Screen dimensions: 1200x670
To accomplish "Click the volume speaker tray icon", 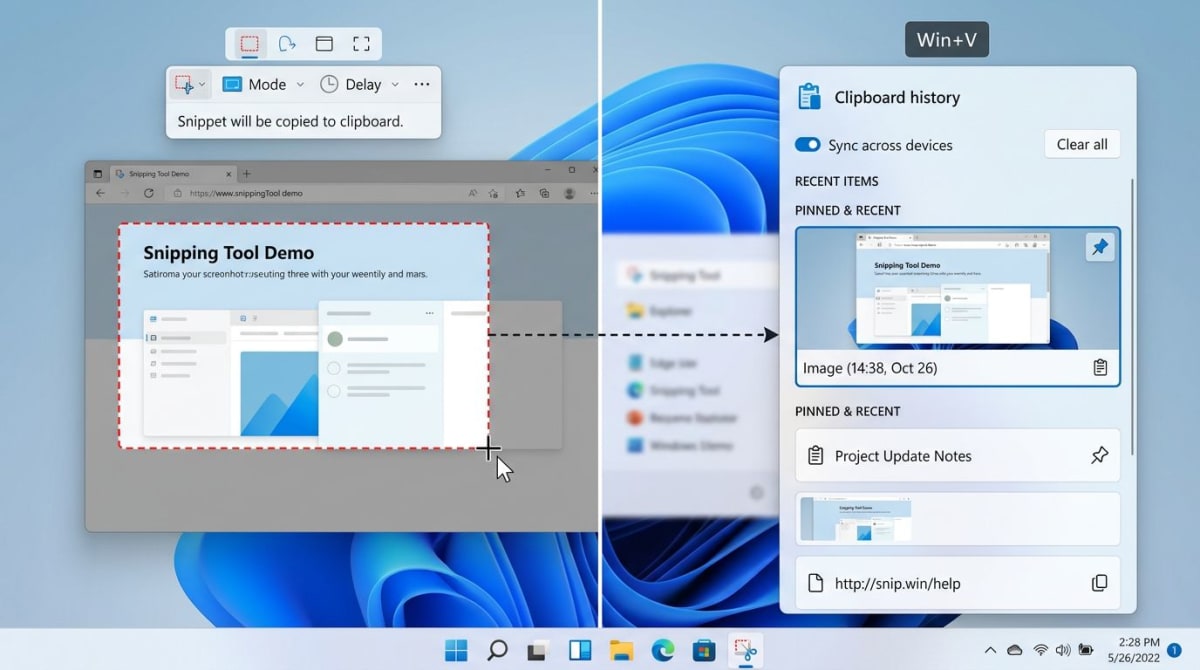I will tap(1062, 650).
